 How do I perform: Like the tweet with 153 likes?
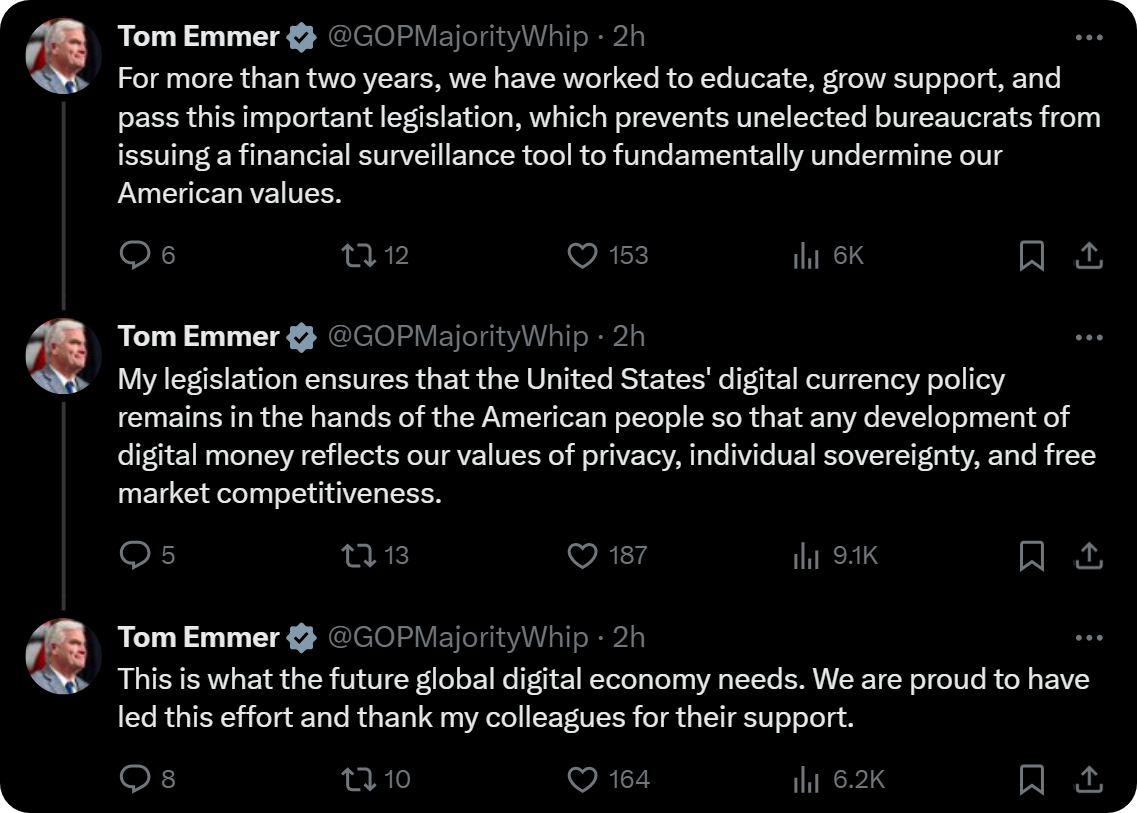[x=582, y=256]
